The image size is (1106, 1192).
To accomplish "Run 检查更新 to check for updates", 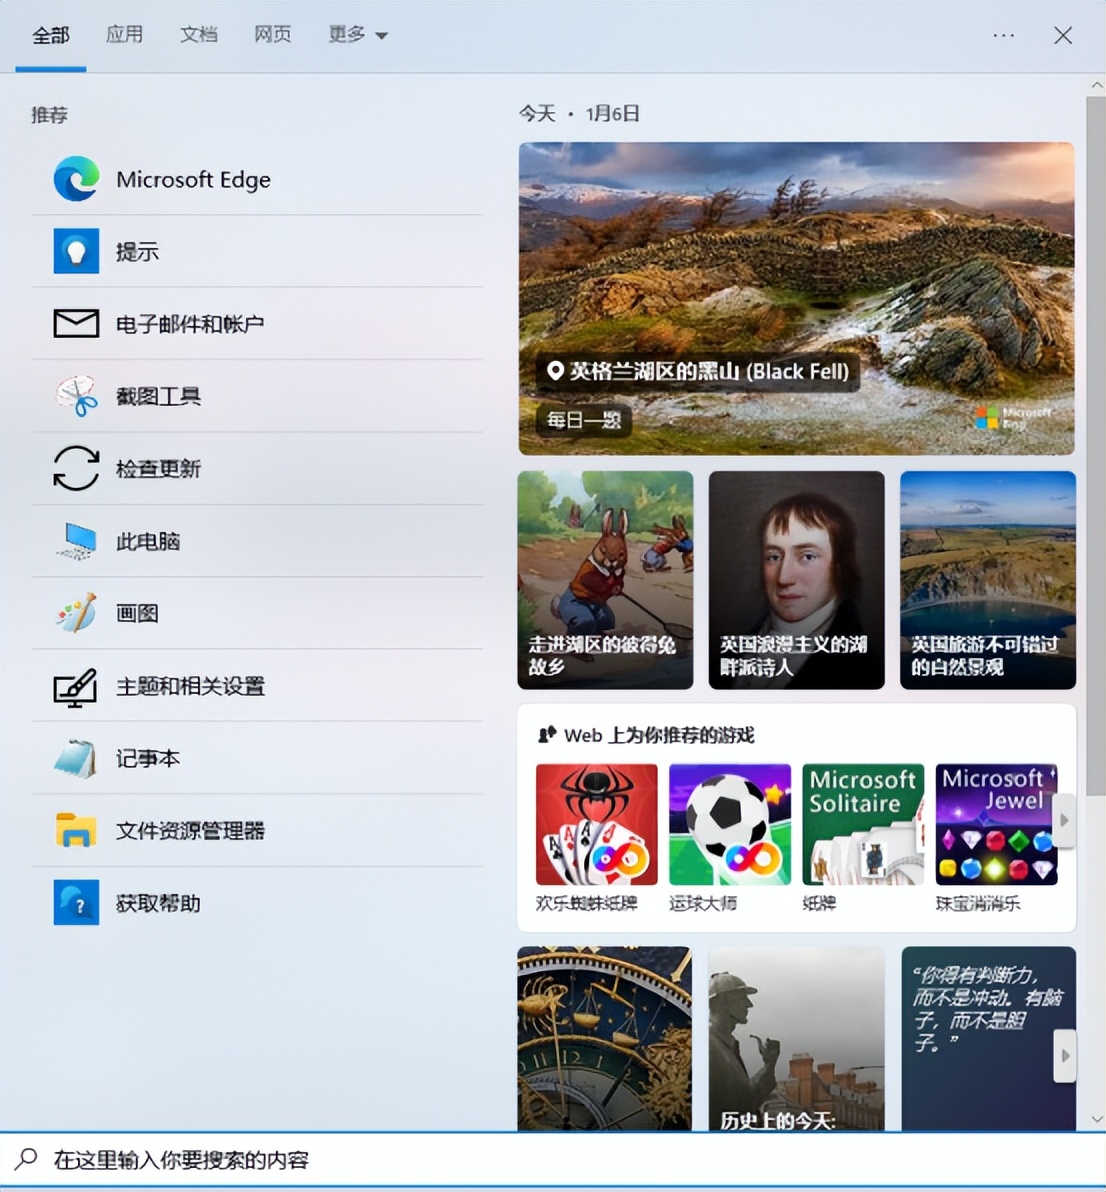I will pyautogui.click(x=158, y=468).
